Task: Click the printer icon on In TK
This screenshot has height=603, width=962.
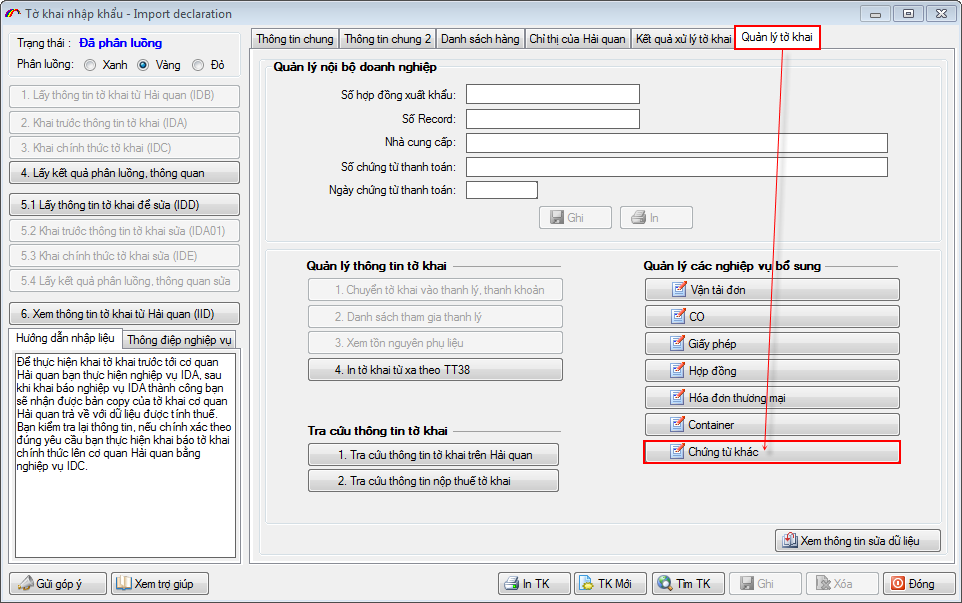Action: [x=510, y=584]
